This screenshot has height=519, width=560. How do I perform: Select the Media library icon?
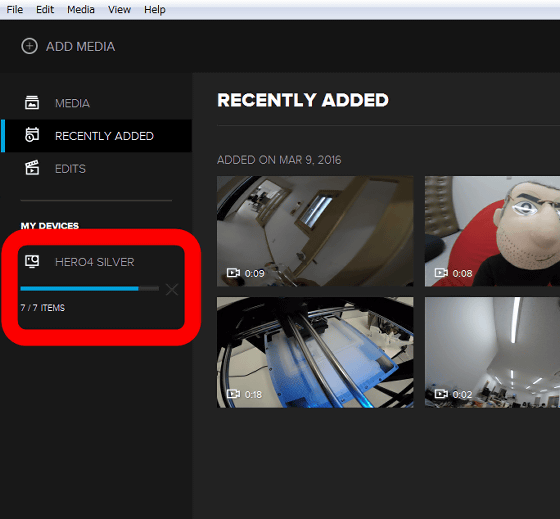(x=32, y=103)
